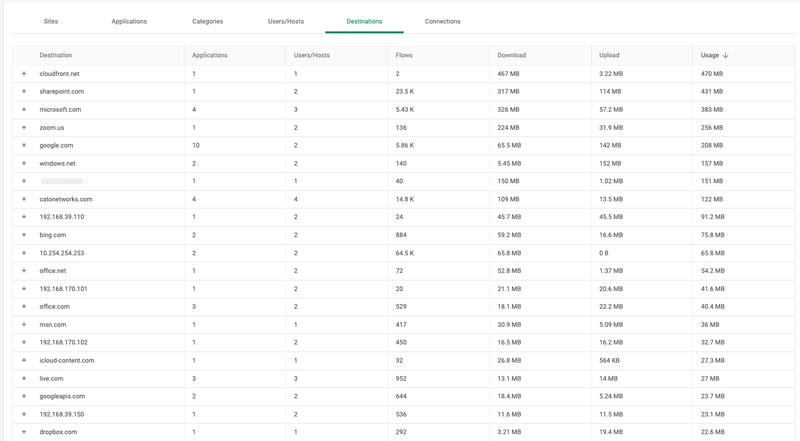The image size is (800, 441).
Task: Expand the microsoft.com row
Action: 24,109
